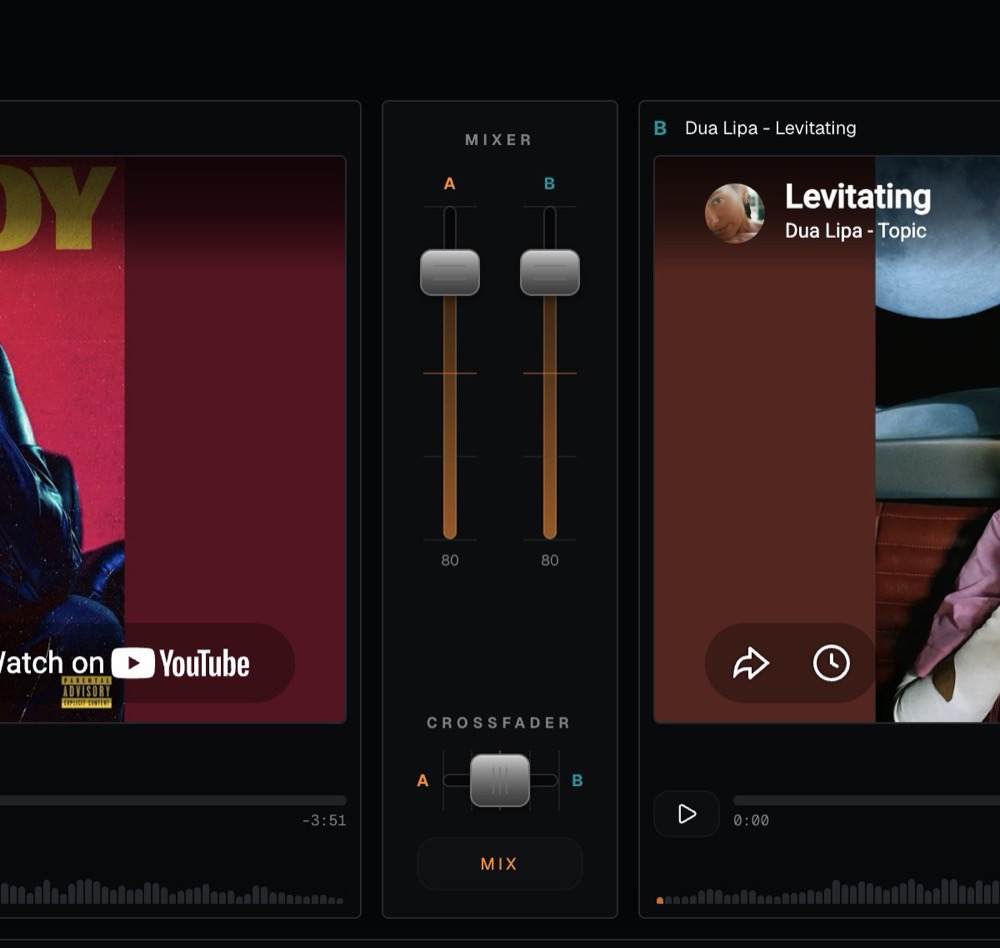Screen dimensions: 1000x948
Task: Click the Levitating video thumbnail in deck B
Action: (827, 439)
